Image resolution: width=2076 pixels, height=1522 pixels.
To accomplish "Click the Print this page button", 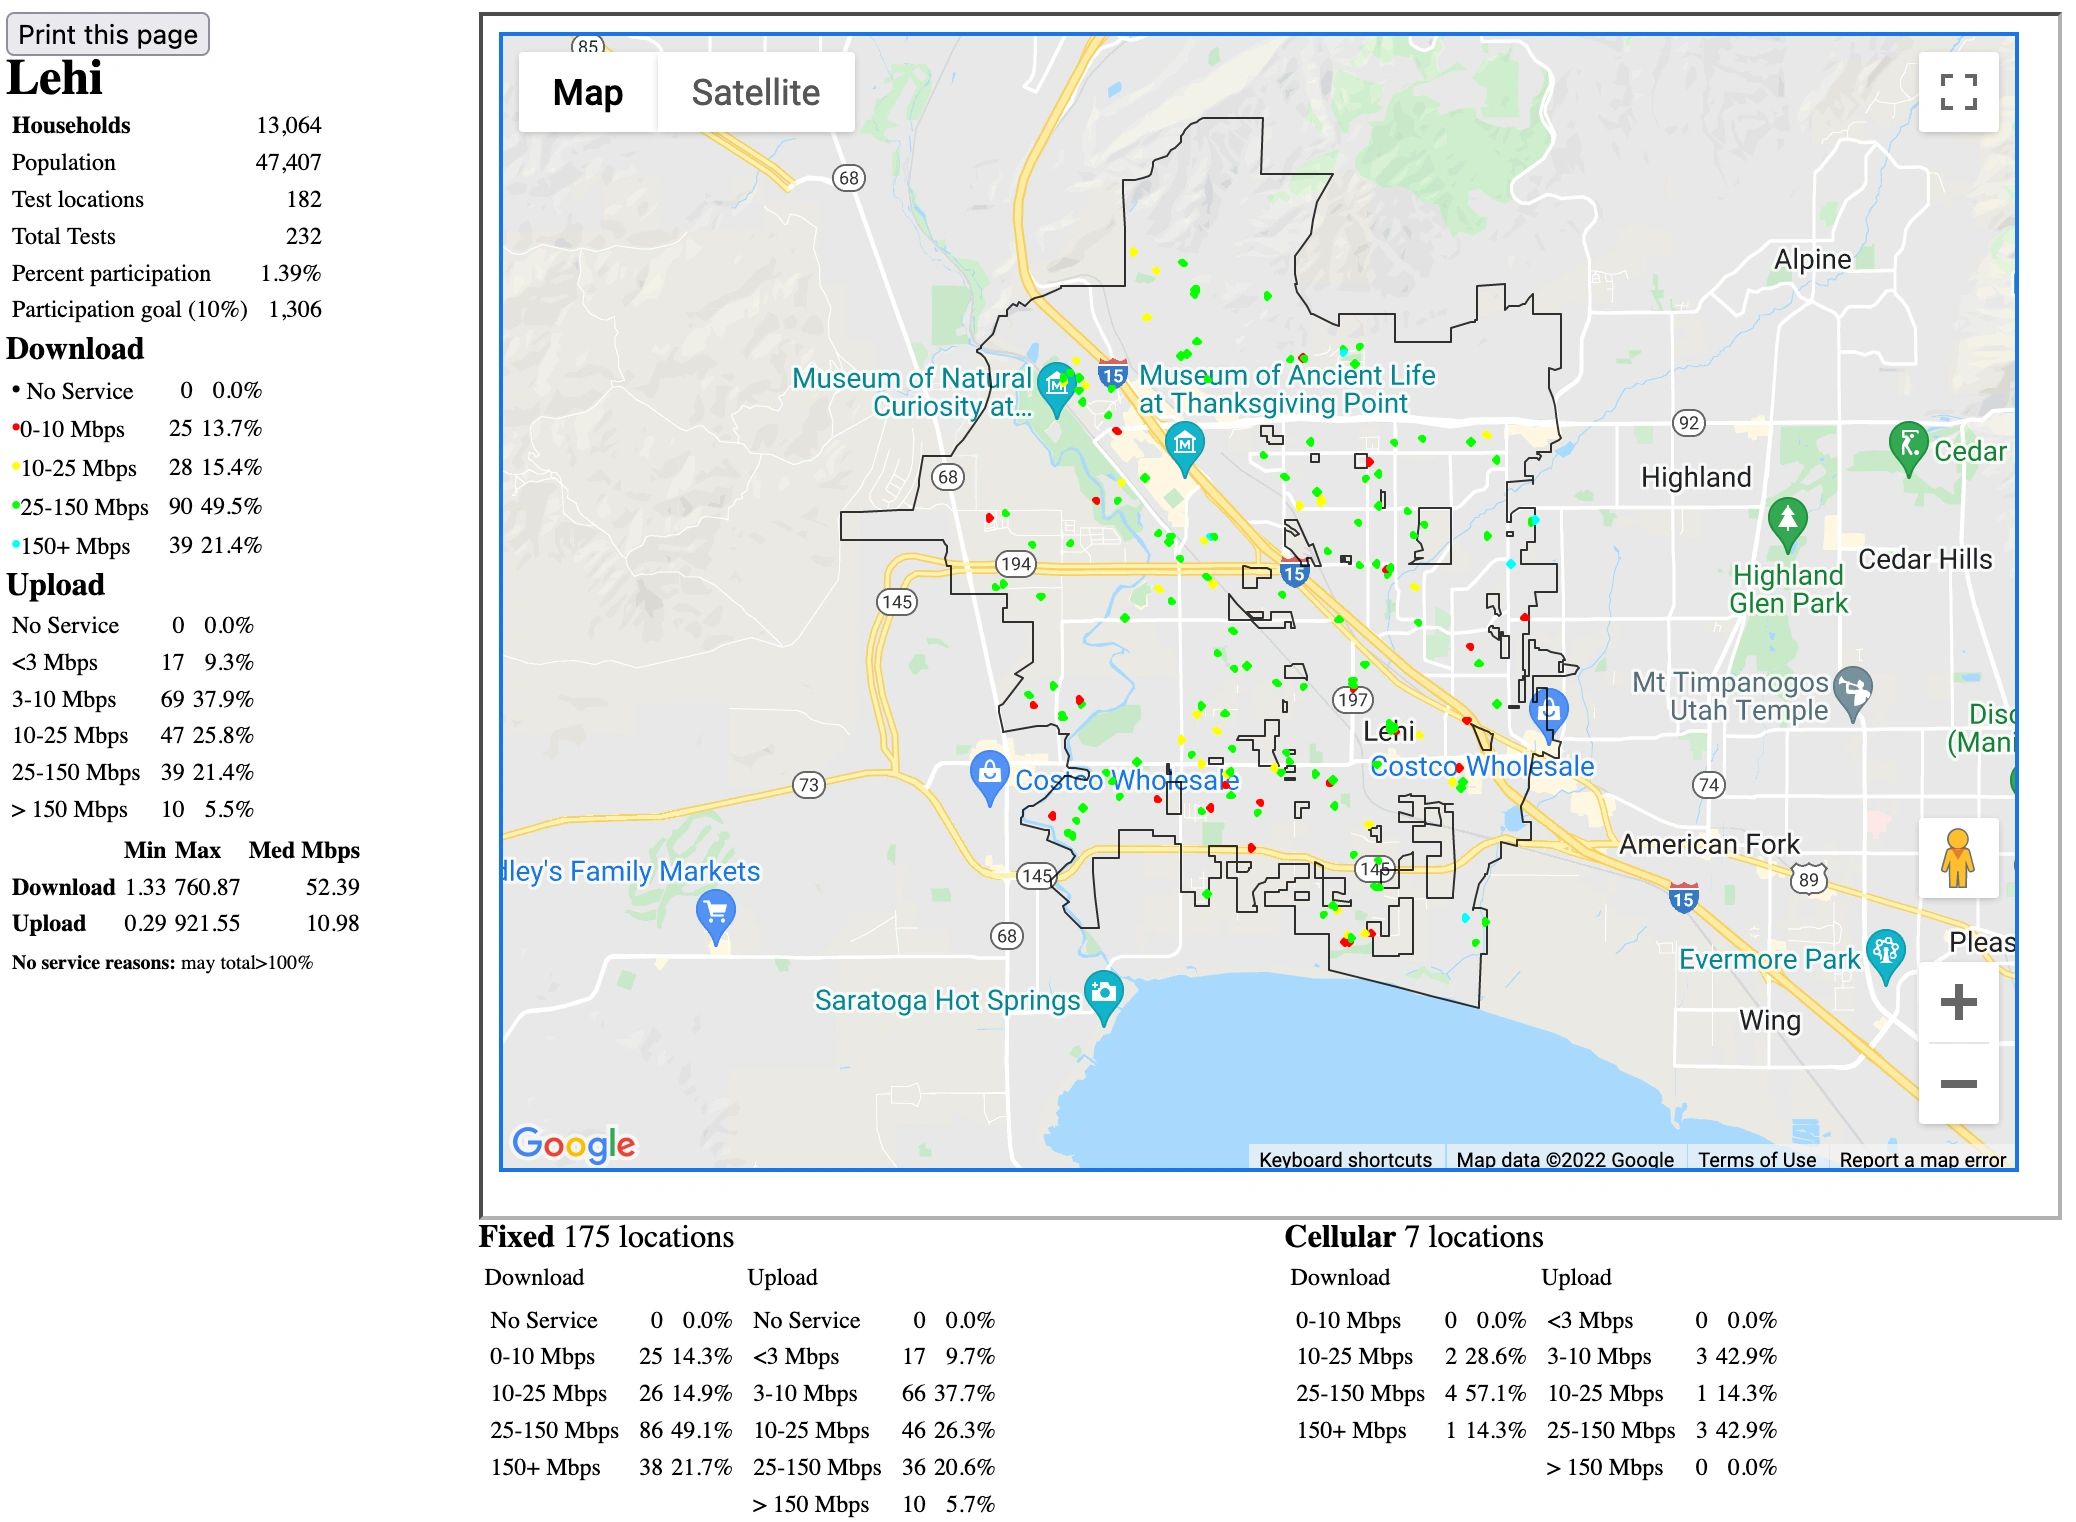I will (106, 34).
